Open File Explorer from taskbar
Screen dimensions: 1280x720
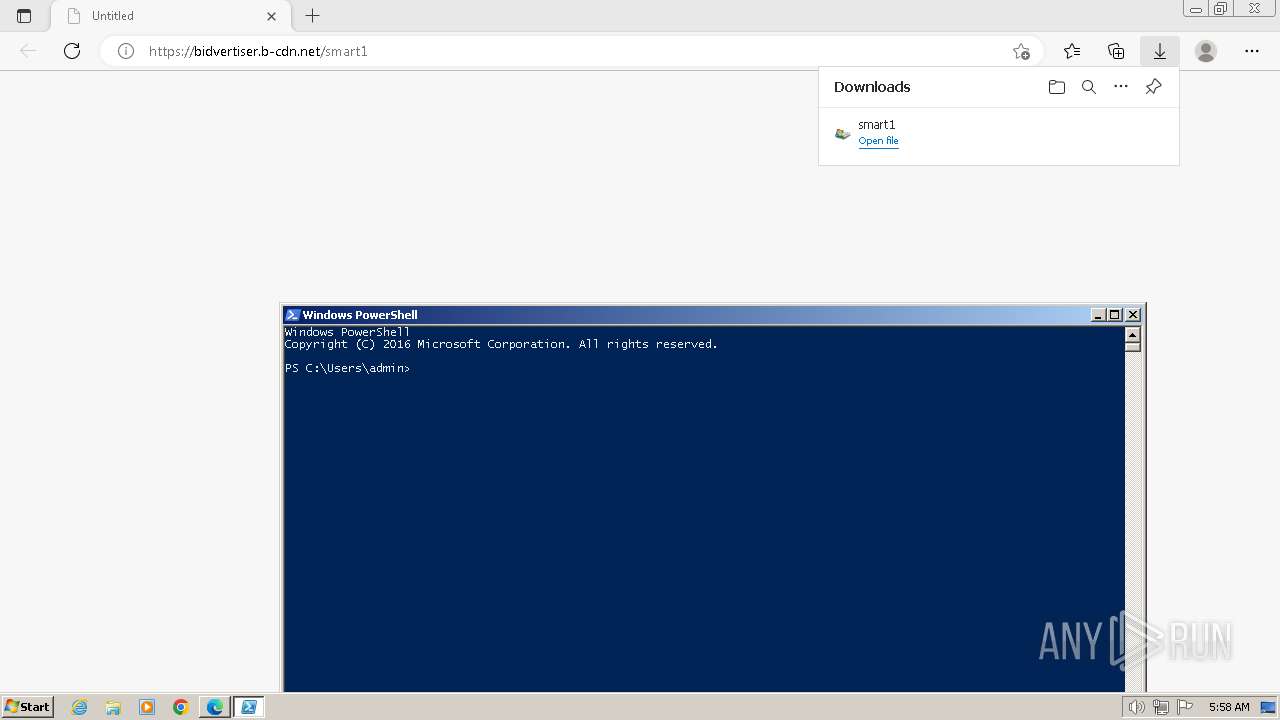[x=113, y=707]
